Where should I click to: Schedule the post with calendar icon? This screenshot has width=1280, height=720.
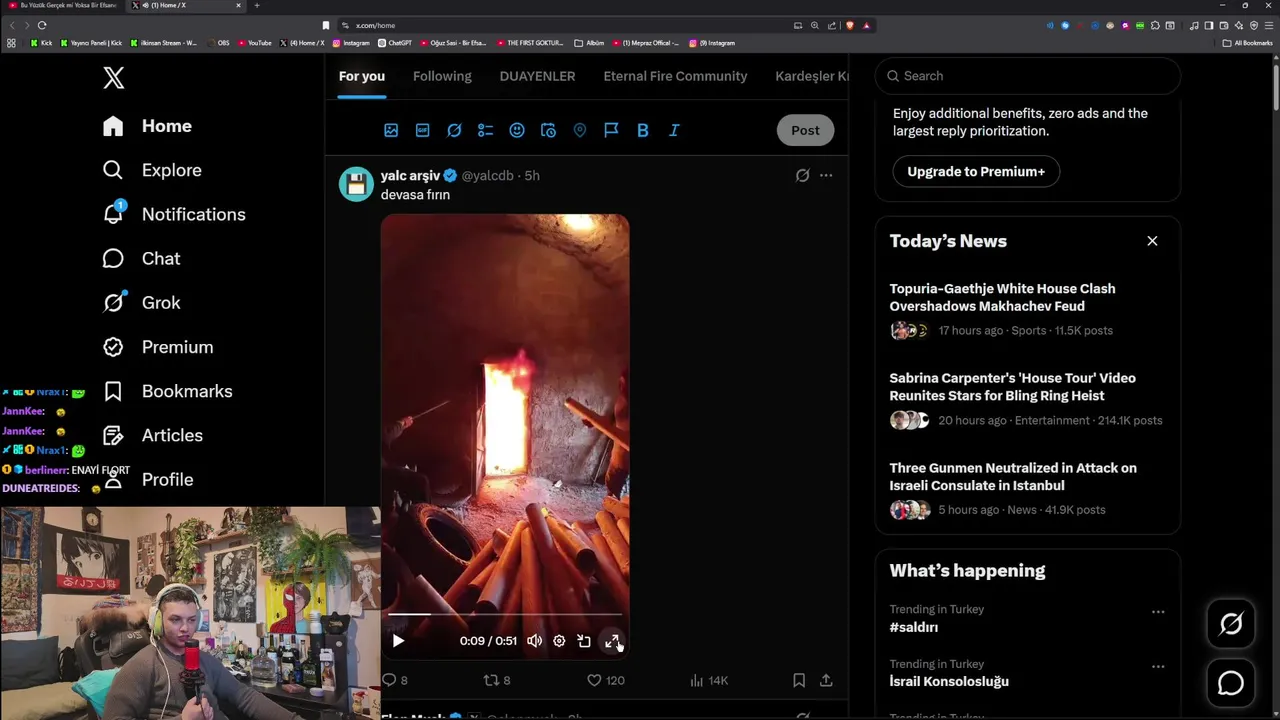point(548,130)
